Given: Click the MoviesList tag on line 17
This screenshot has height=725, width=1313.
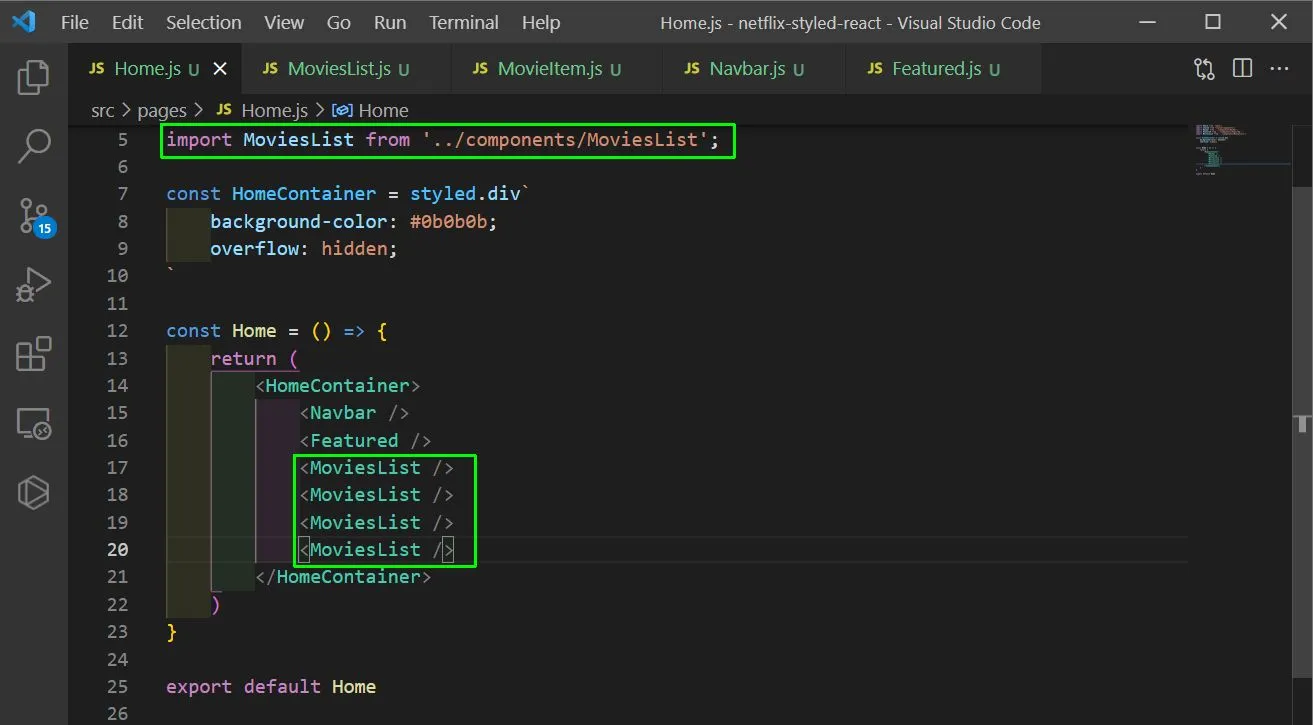Looking at the screenshot, I should click(376, 467).
